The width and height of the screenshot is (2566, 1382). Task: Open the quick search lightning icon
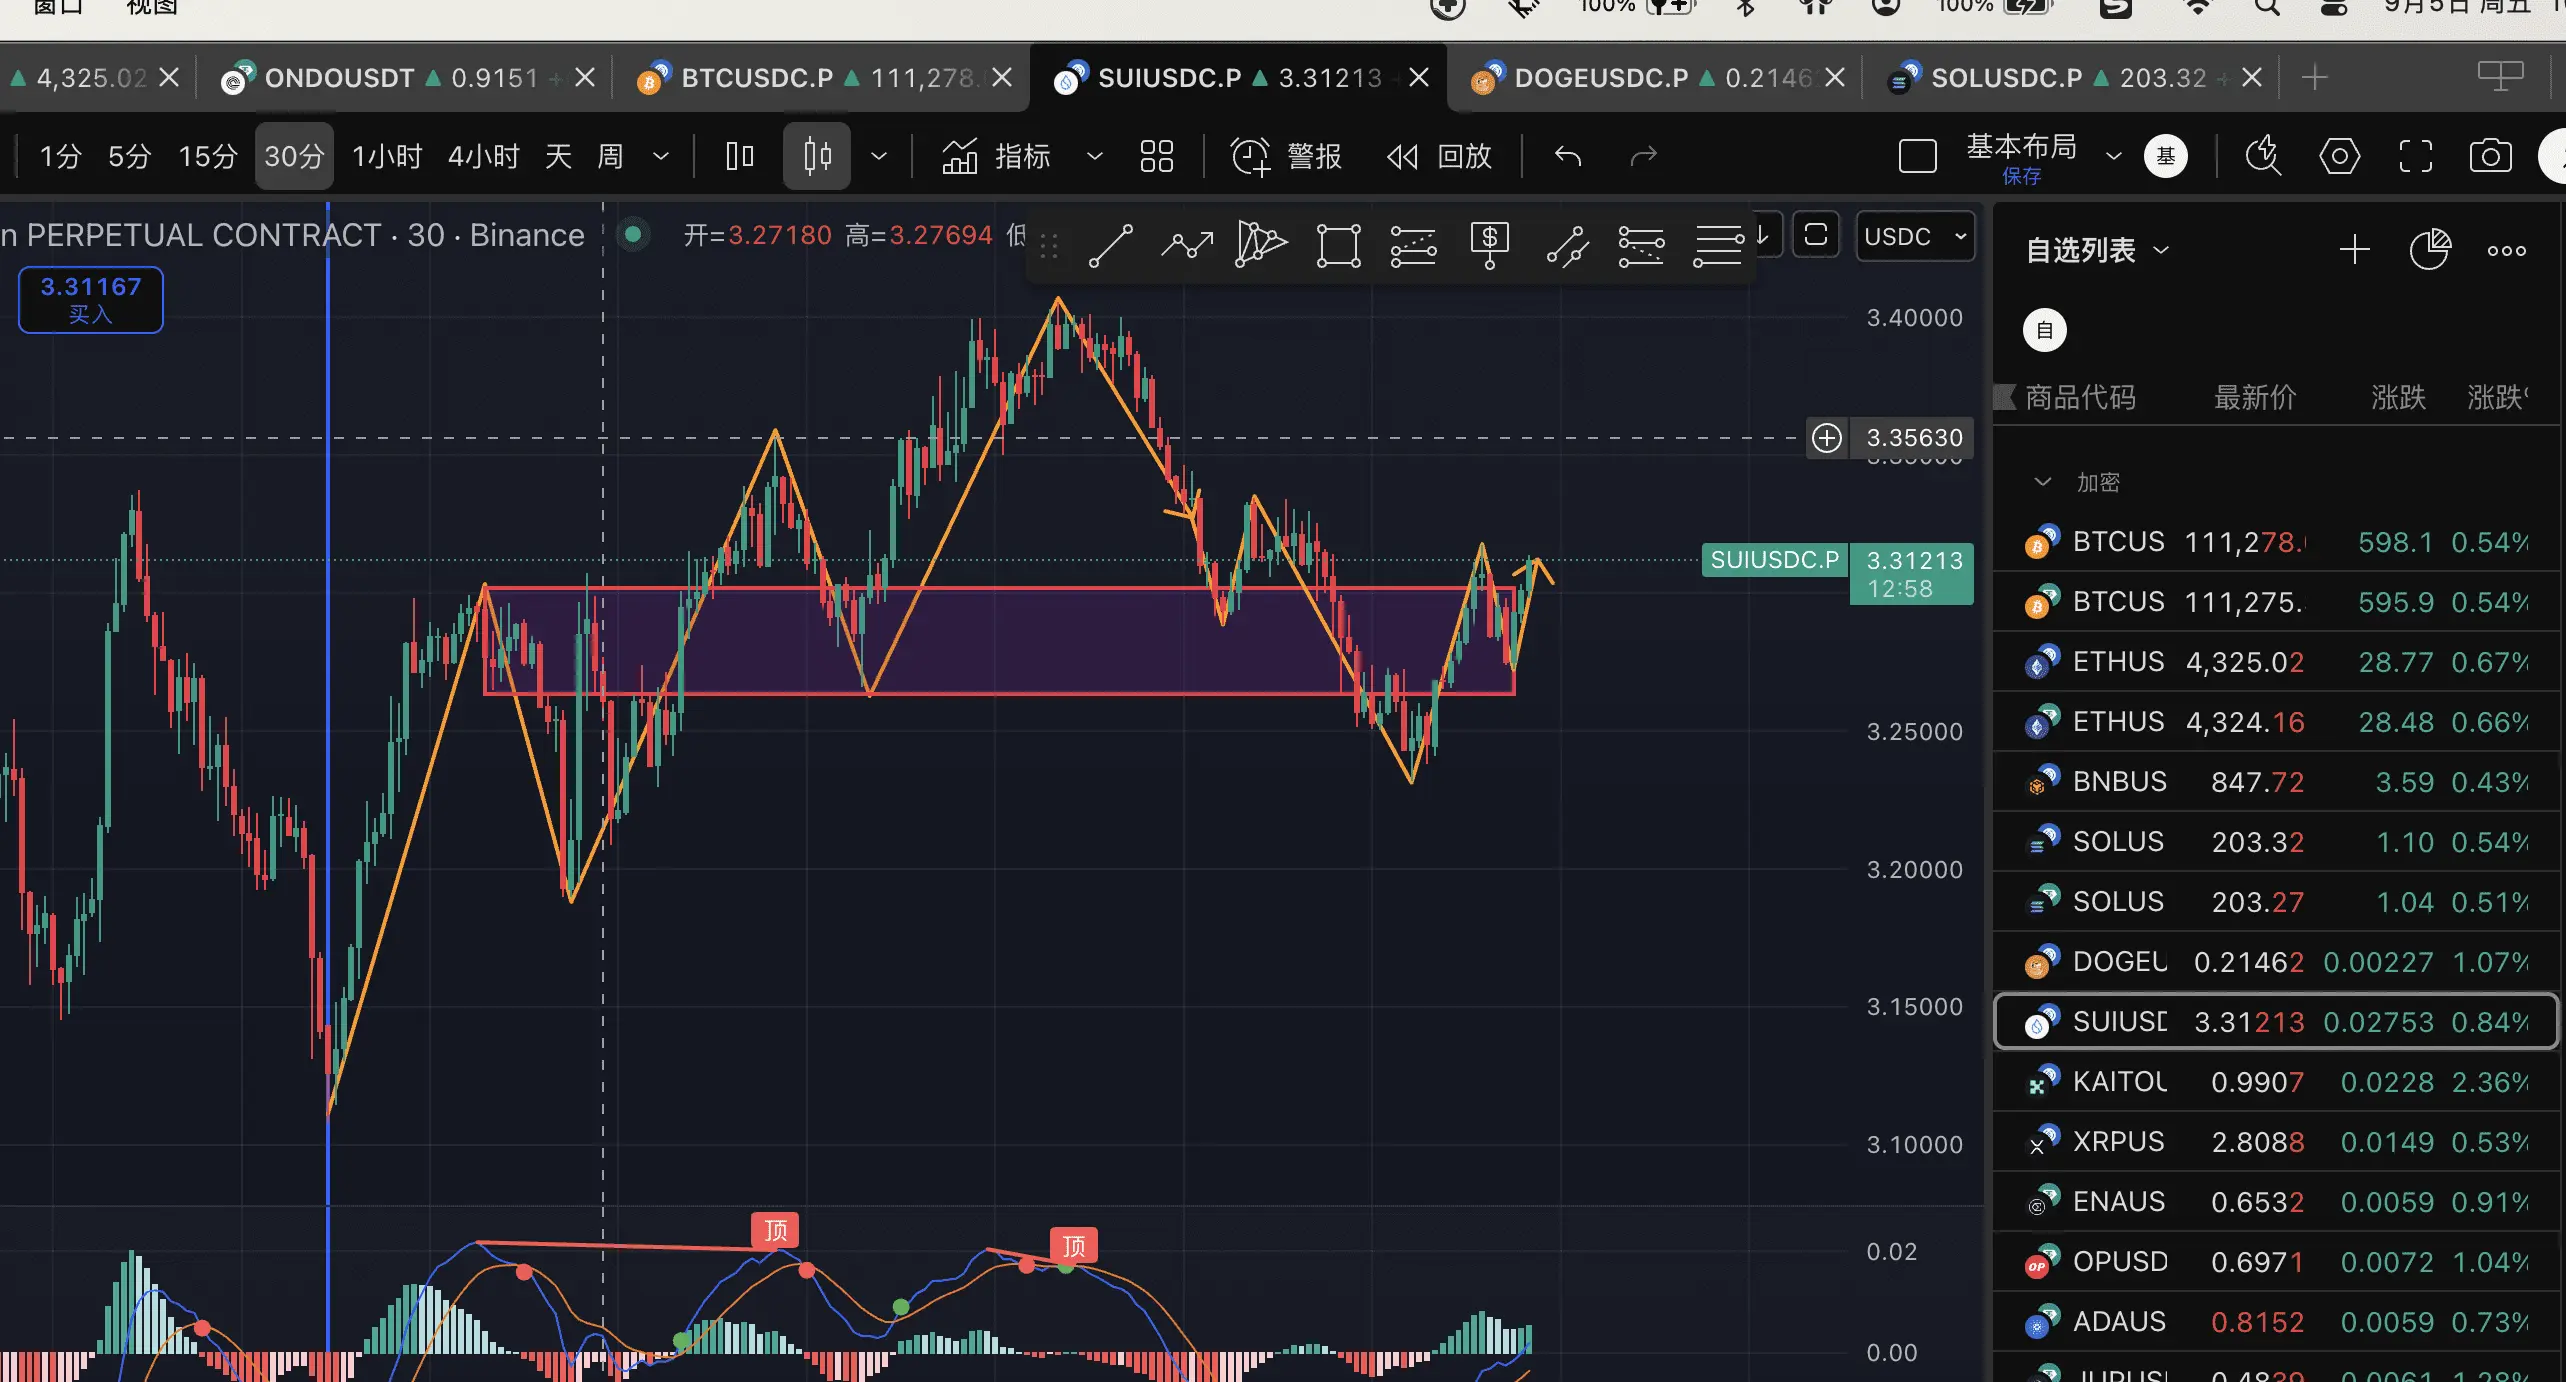click(2263, 156)
